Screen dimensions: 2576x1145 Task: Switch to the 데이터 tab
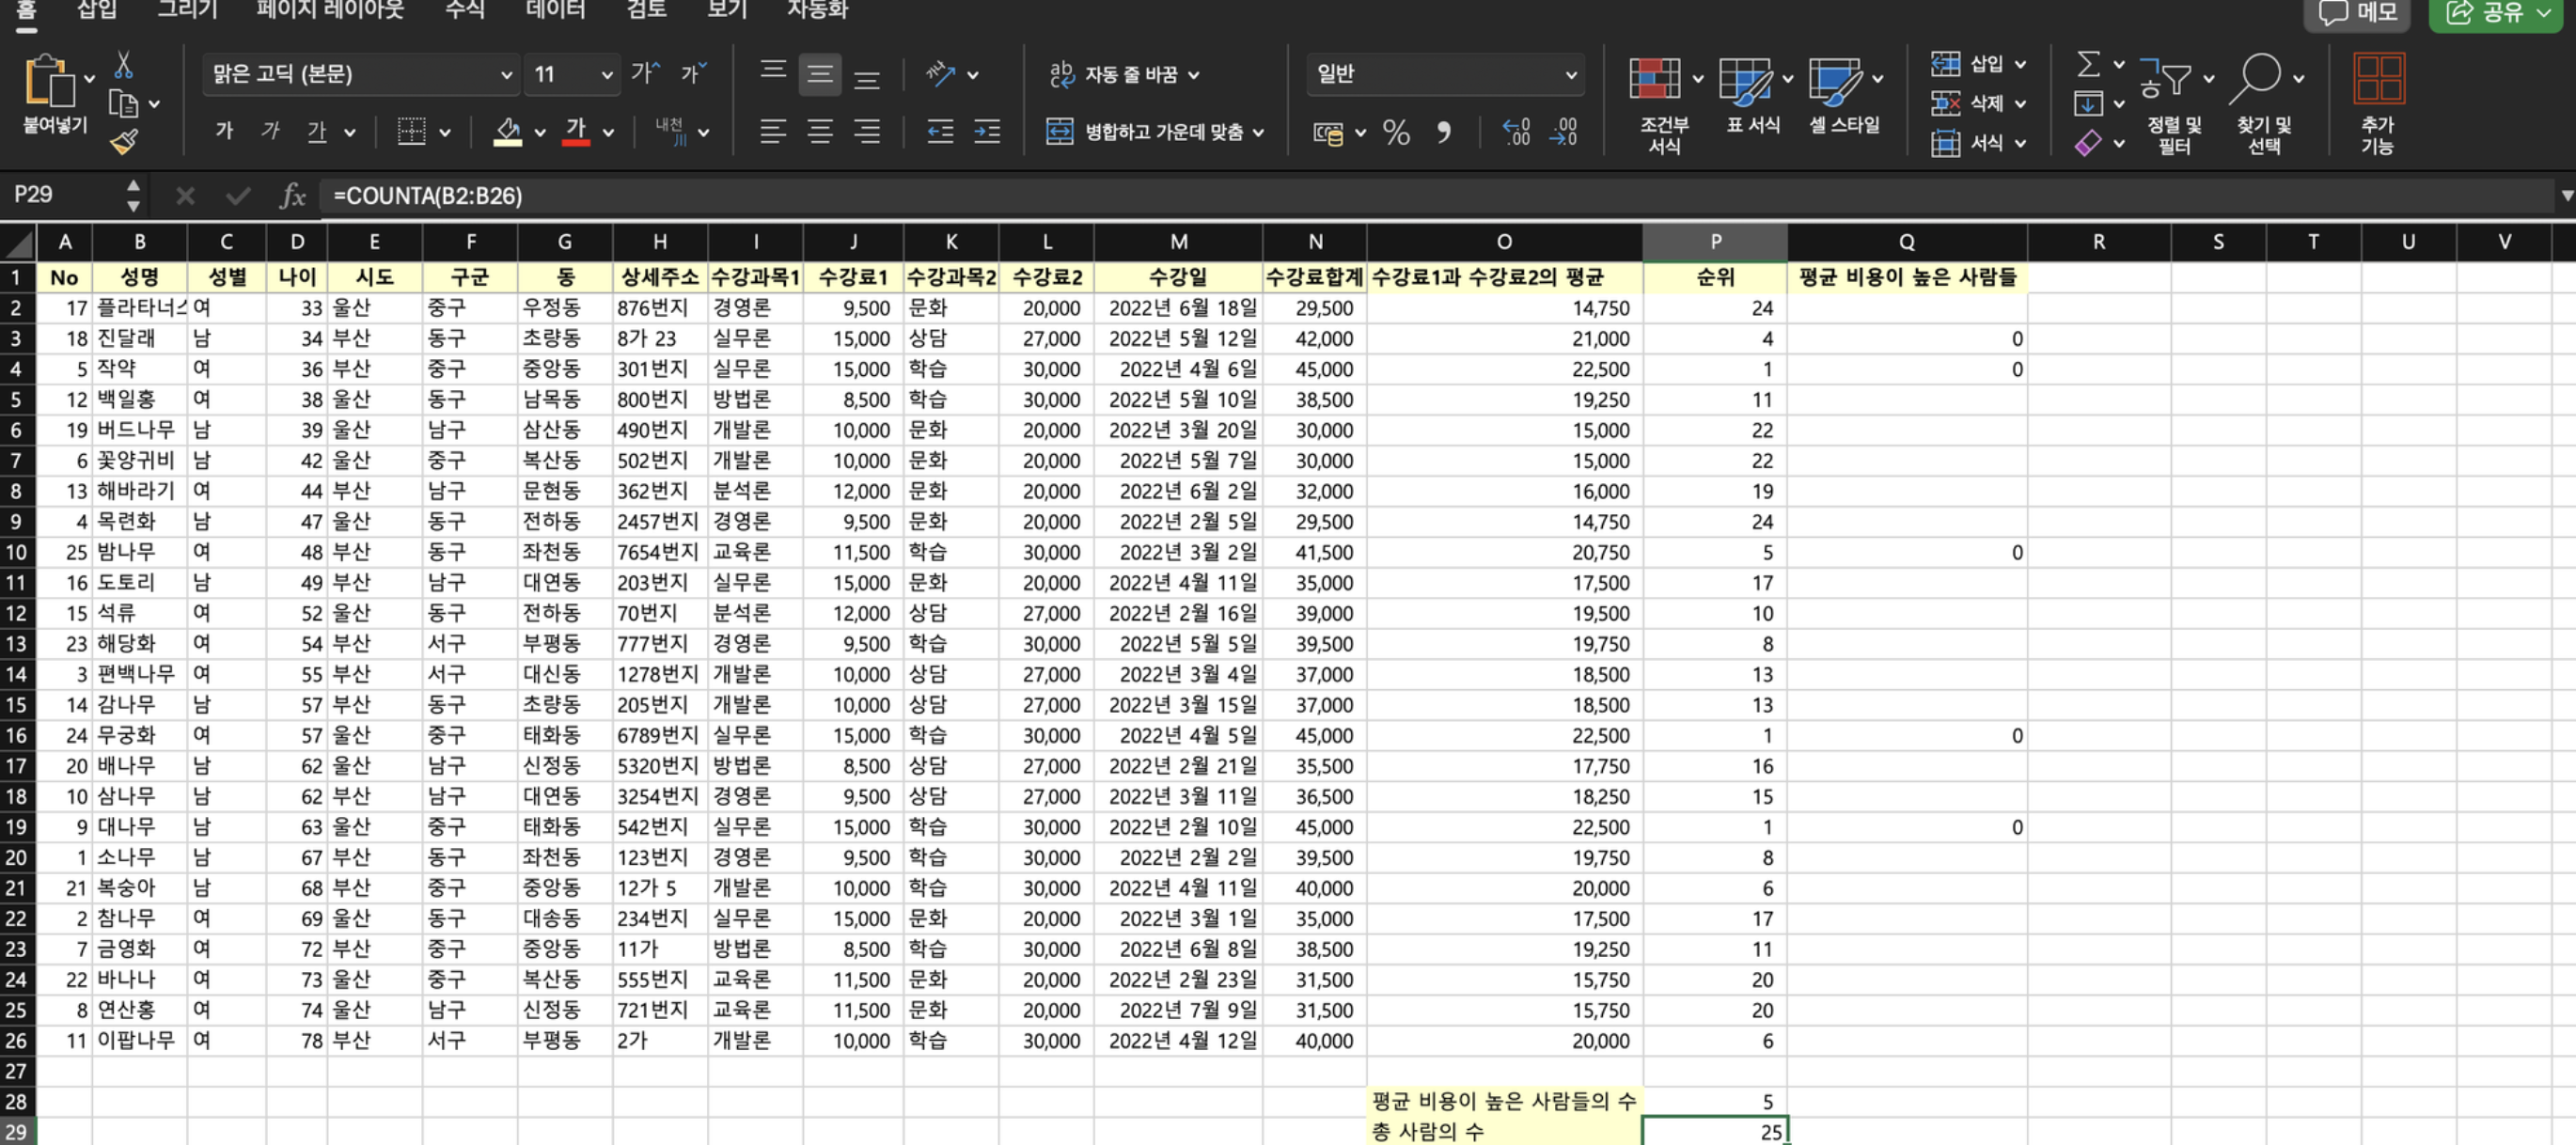[x=555, y=10]
